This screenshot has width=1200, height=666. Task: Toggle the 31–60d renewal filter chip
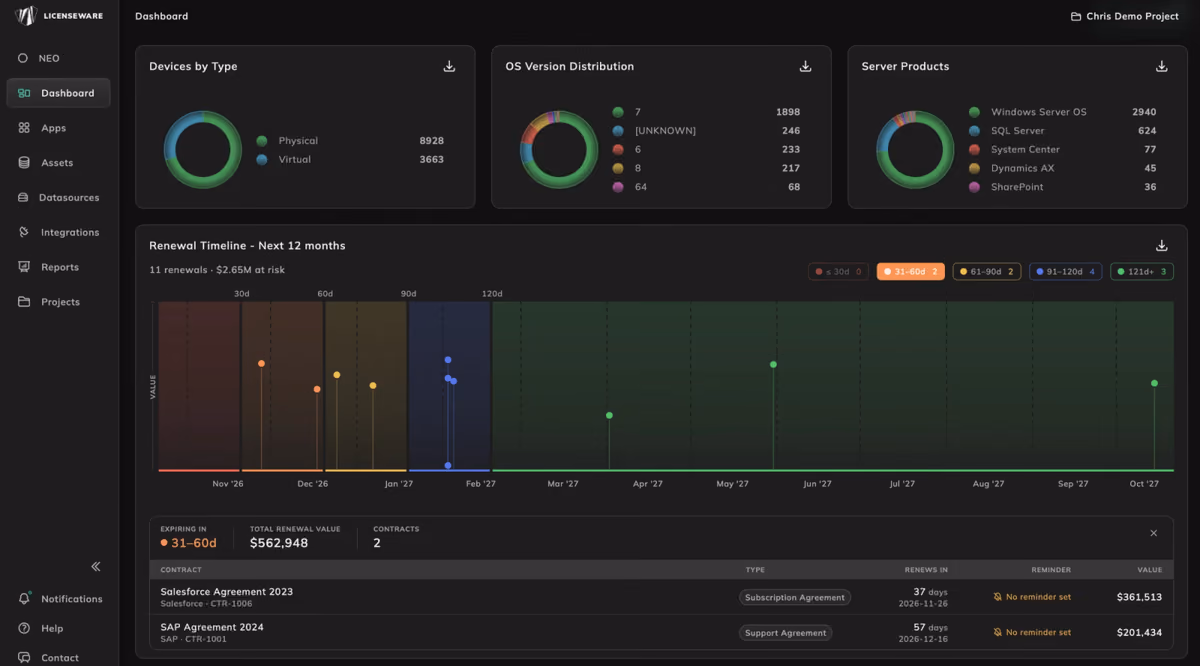(910, 271)
